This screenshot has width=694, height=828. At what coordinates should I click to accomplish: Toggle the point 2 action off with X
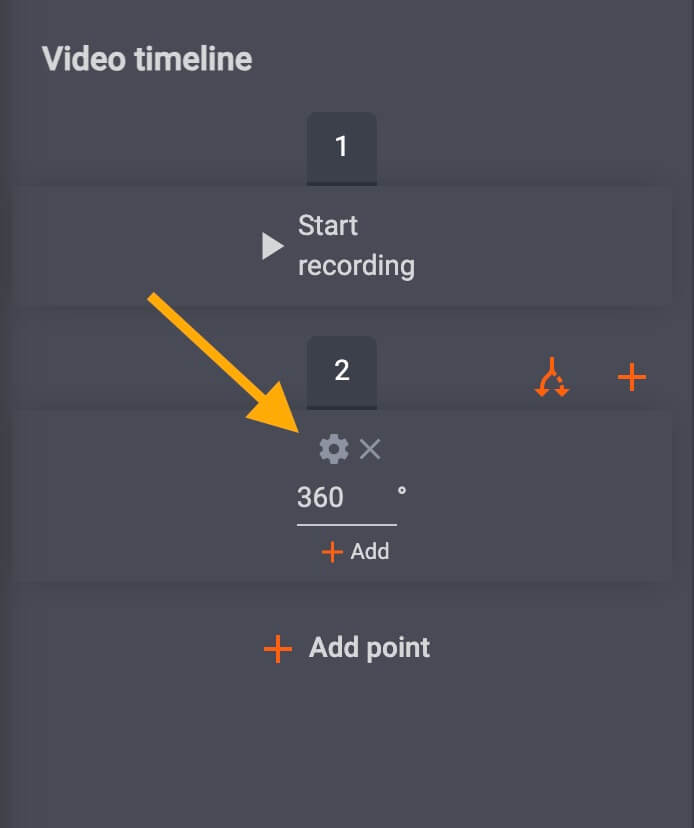369,449
